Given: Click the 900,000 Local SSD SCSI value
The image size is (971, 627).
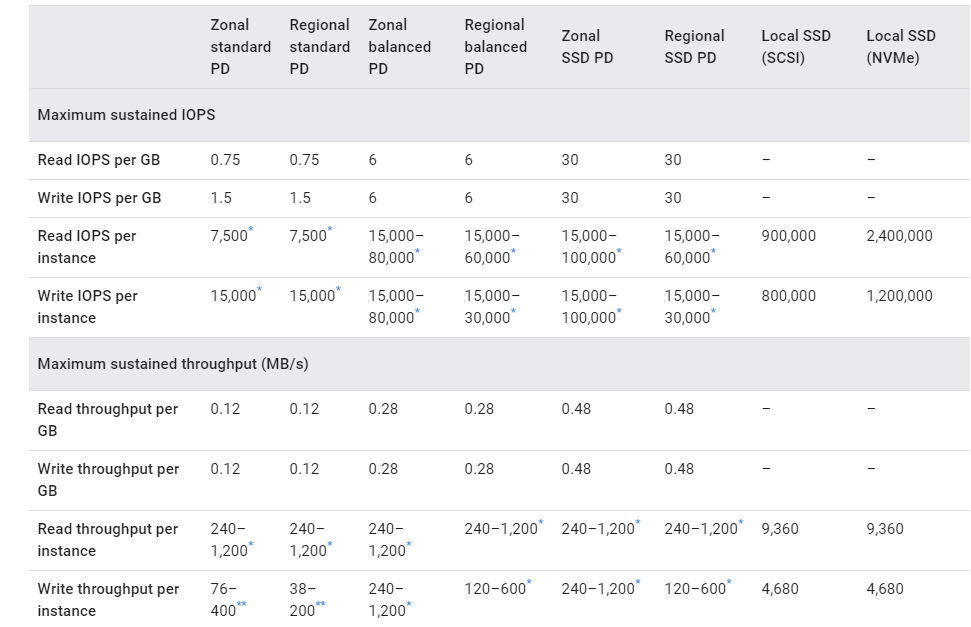Looking at the screenshot, I should point(788,235).
